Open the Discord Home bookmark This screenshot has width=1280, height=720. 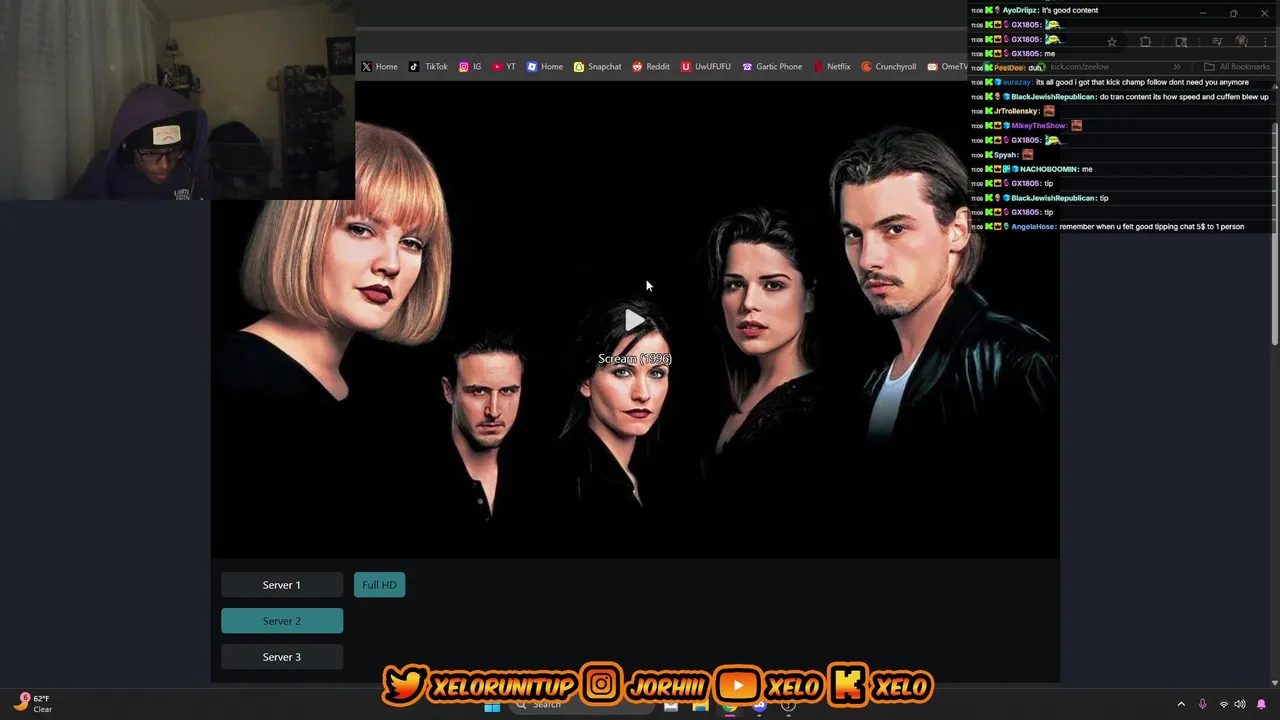(545, 67)
